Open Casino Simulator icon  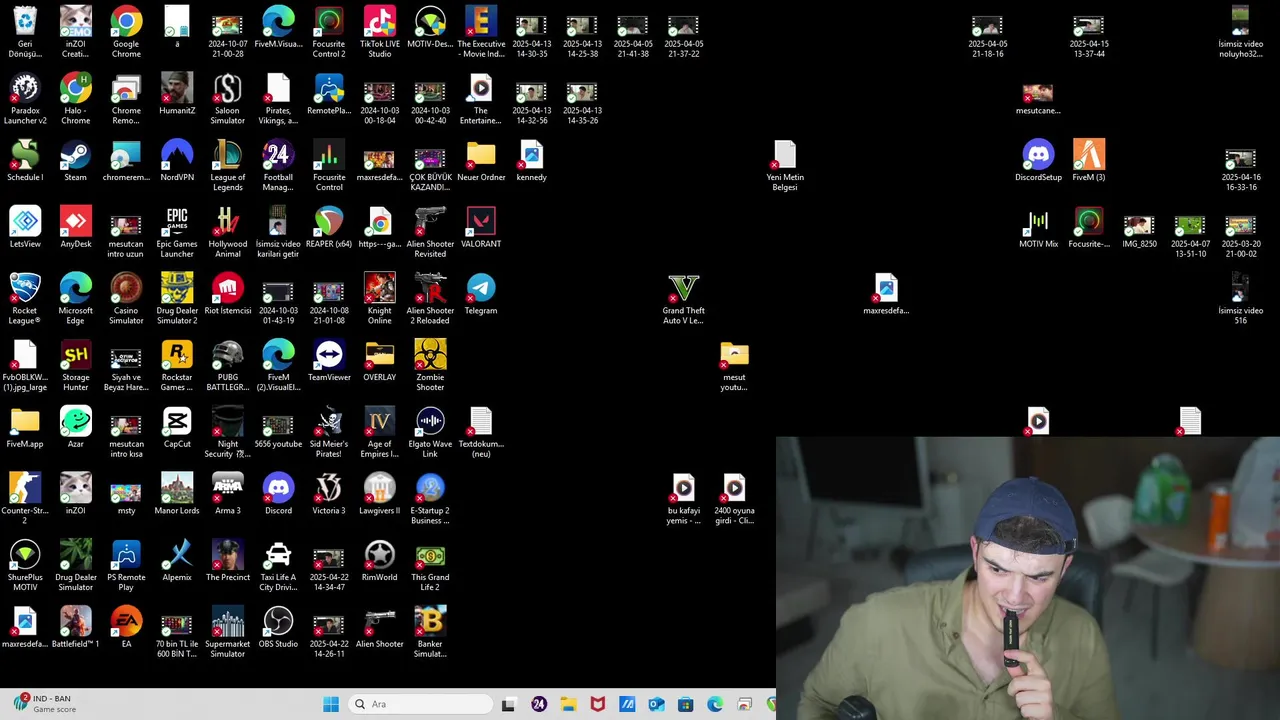[x=126, y=298]
